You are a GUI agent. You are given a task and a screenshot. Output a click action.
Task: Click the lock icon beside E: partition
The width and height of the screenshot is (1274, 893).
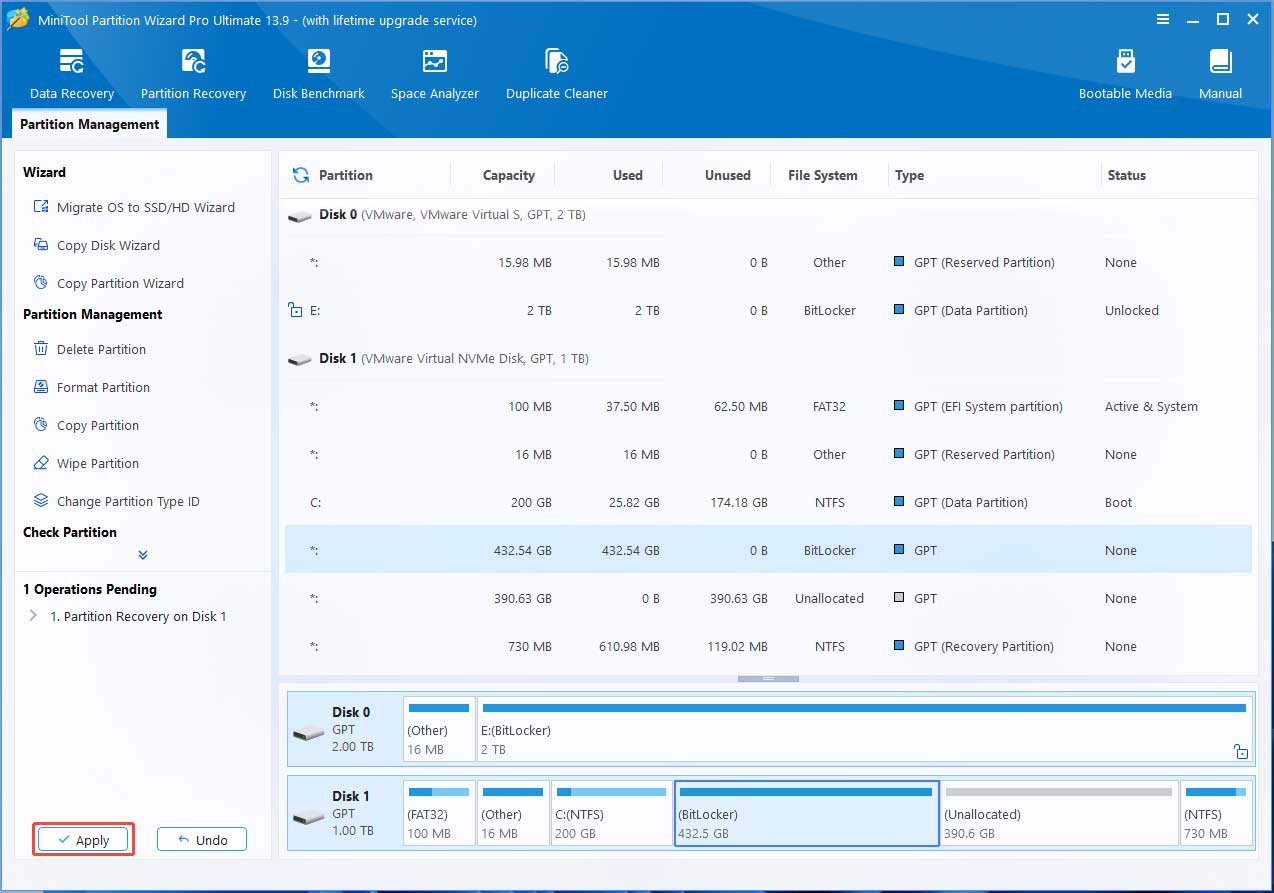(x=295, y=310)
